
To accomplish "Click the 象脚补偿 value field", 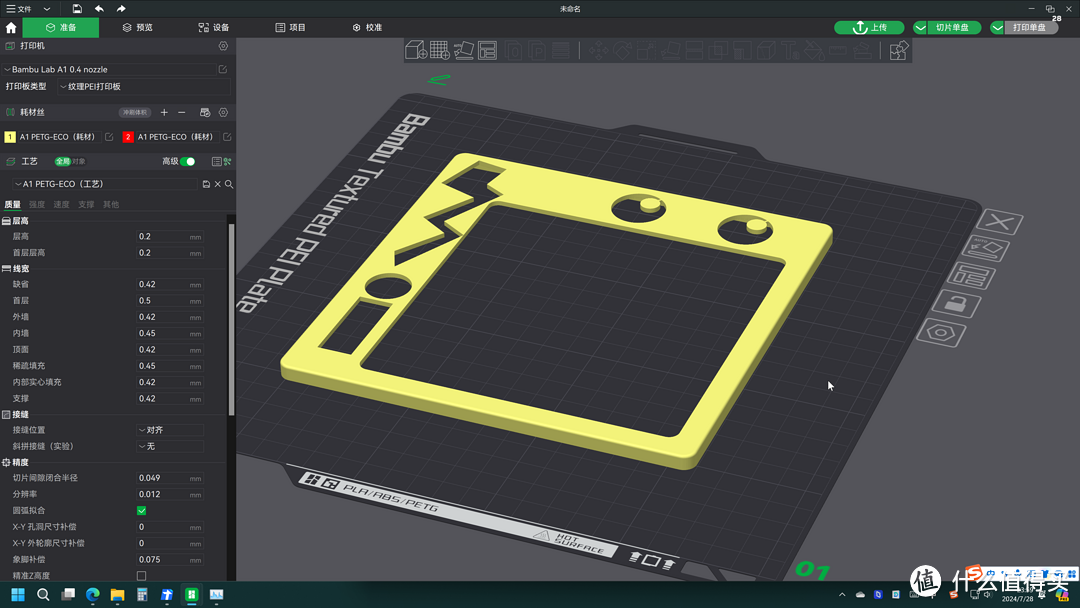I will [x=169, y=560].
